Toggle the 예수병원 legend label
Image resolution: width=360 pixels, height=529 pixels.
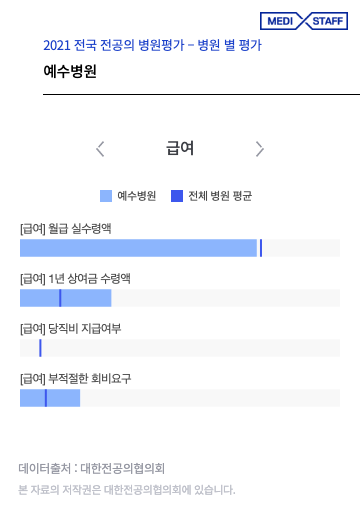[136, 196]
